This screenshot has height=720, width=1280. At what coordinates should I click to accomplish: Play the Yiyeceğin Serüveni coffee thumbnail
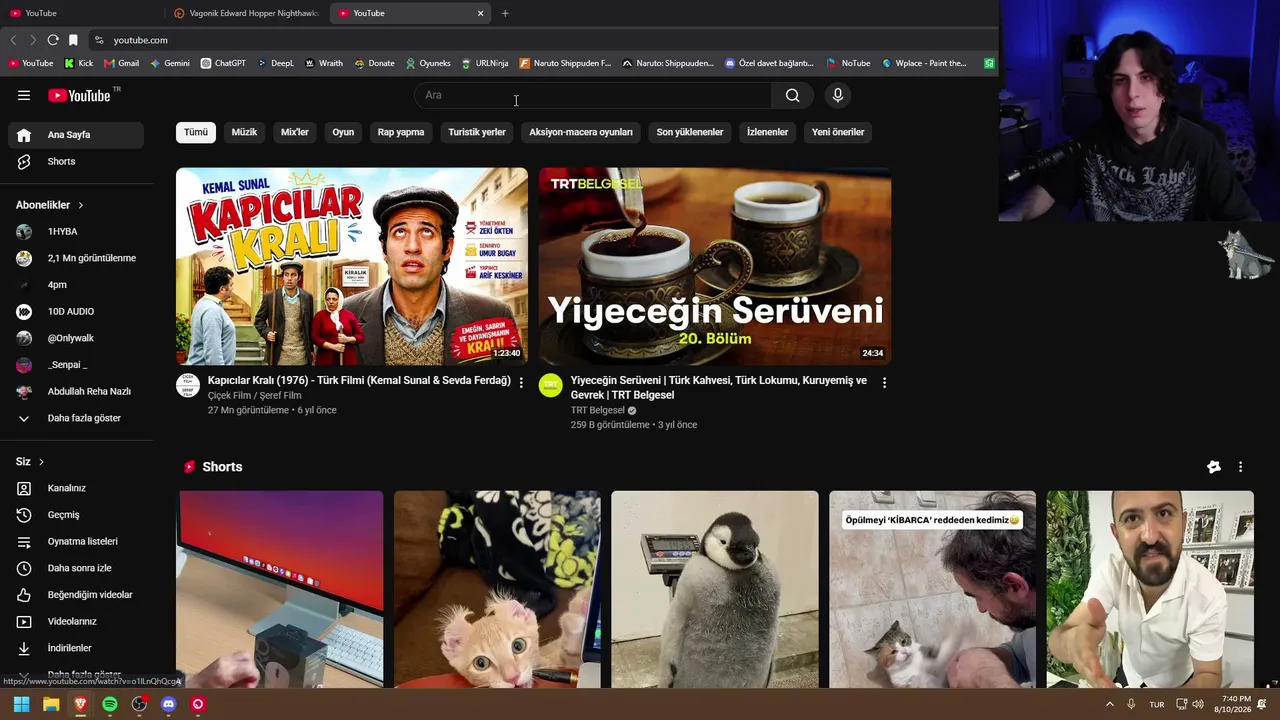coord(715,266)
